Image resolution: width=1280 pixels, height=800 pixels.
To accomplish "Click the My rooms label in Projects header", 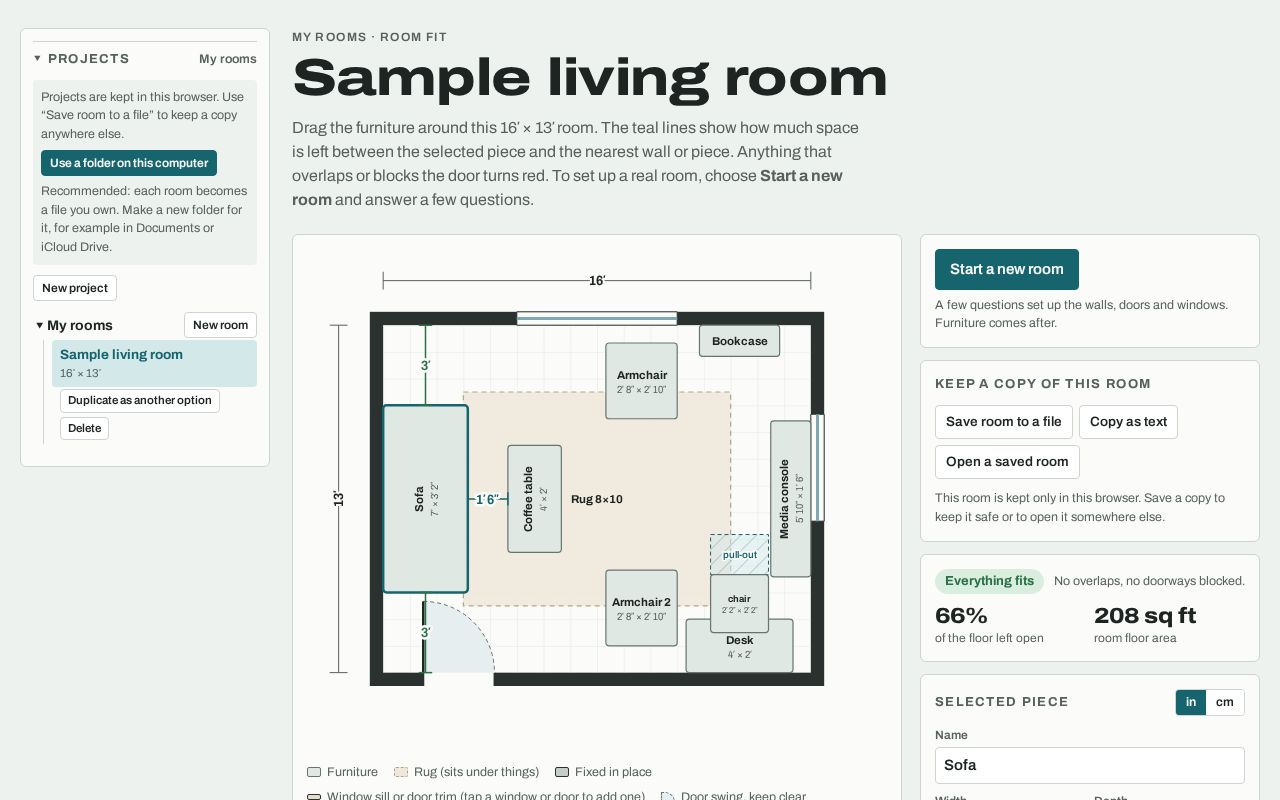I will [228, 59].
